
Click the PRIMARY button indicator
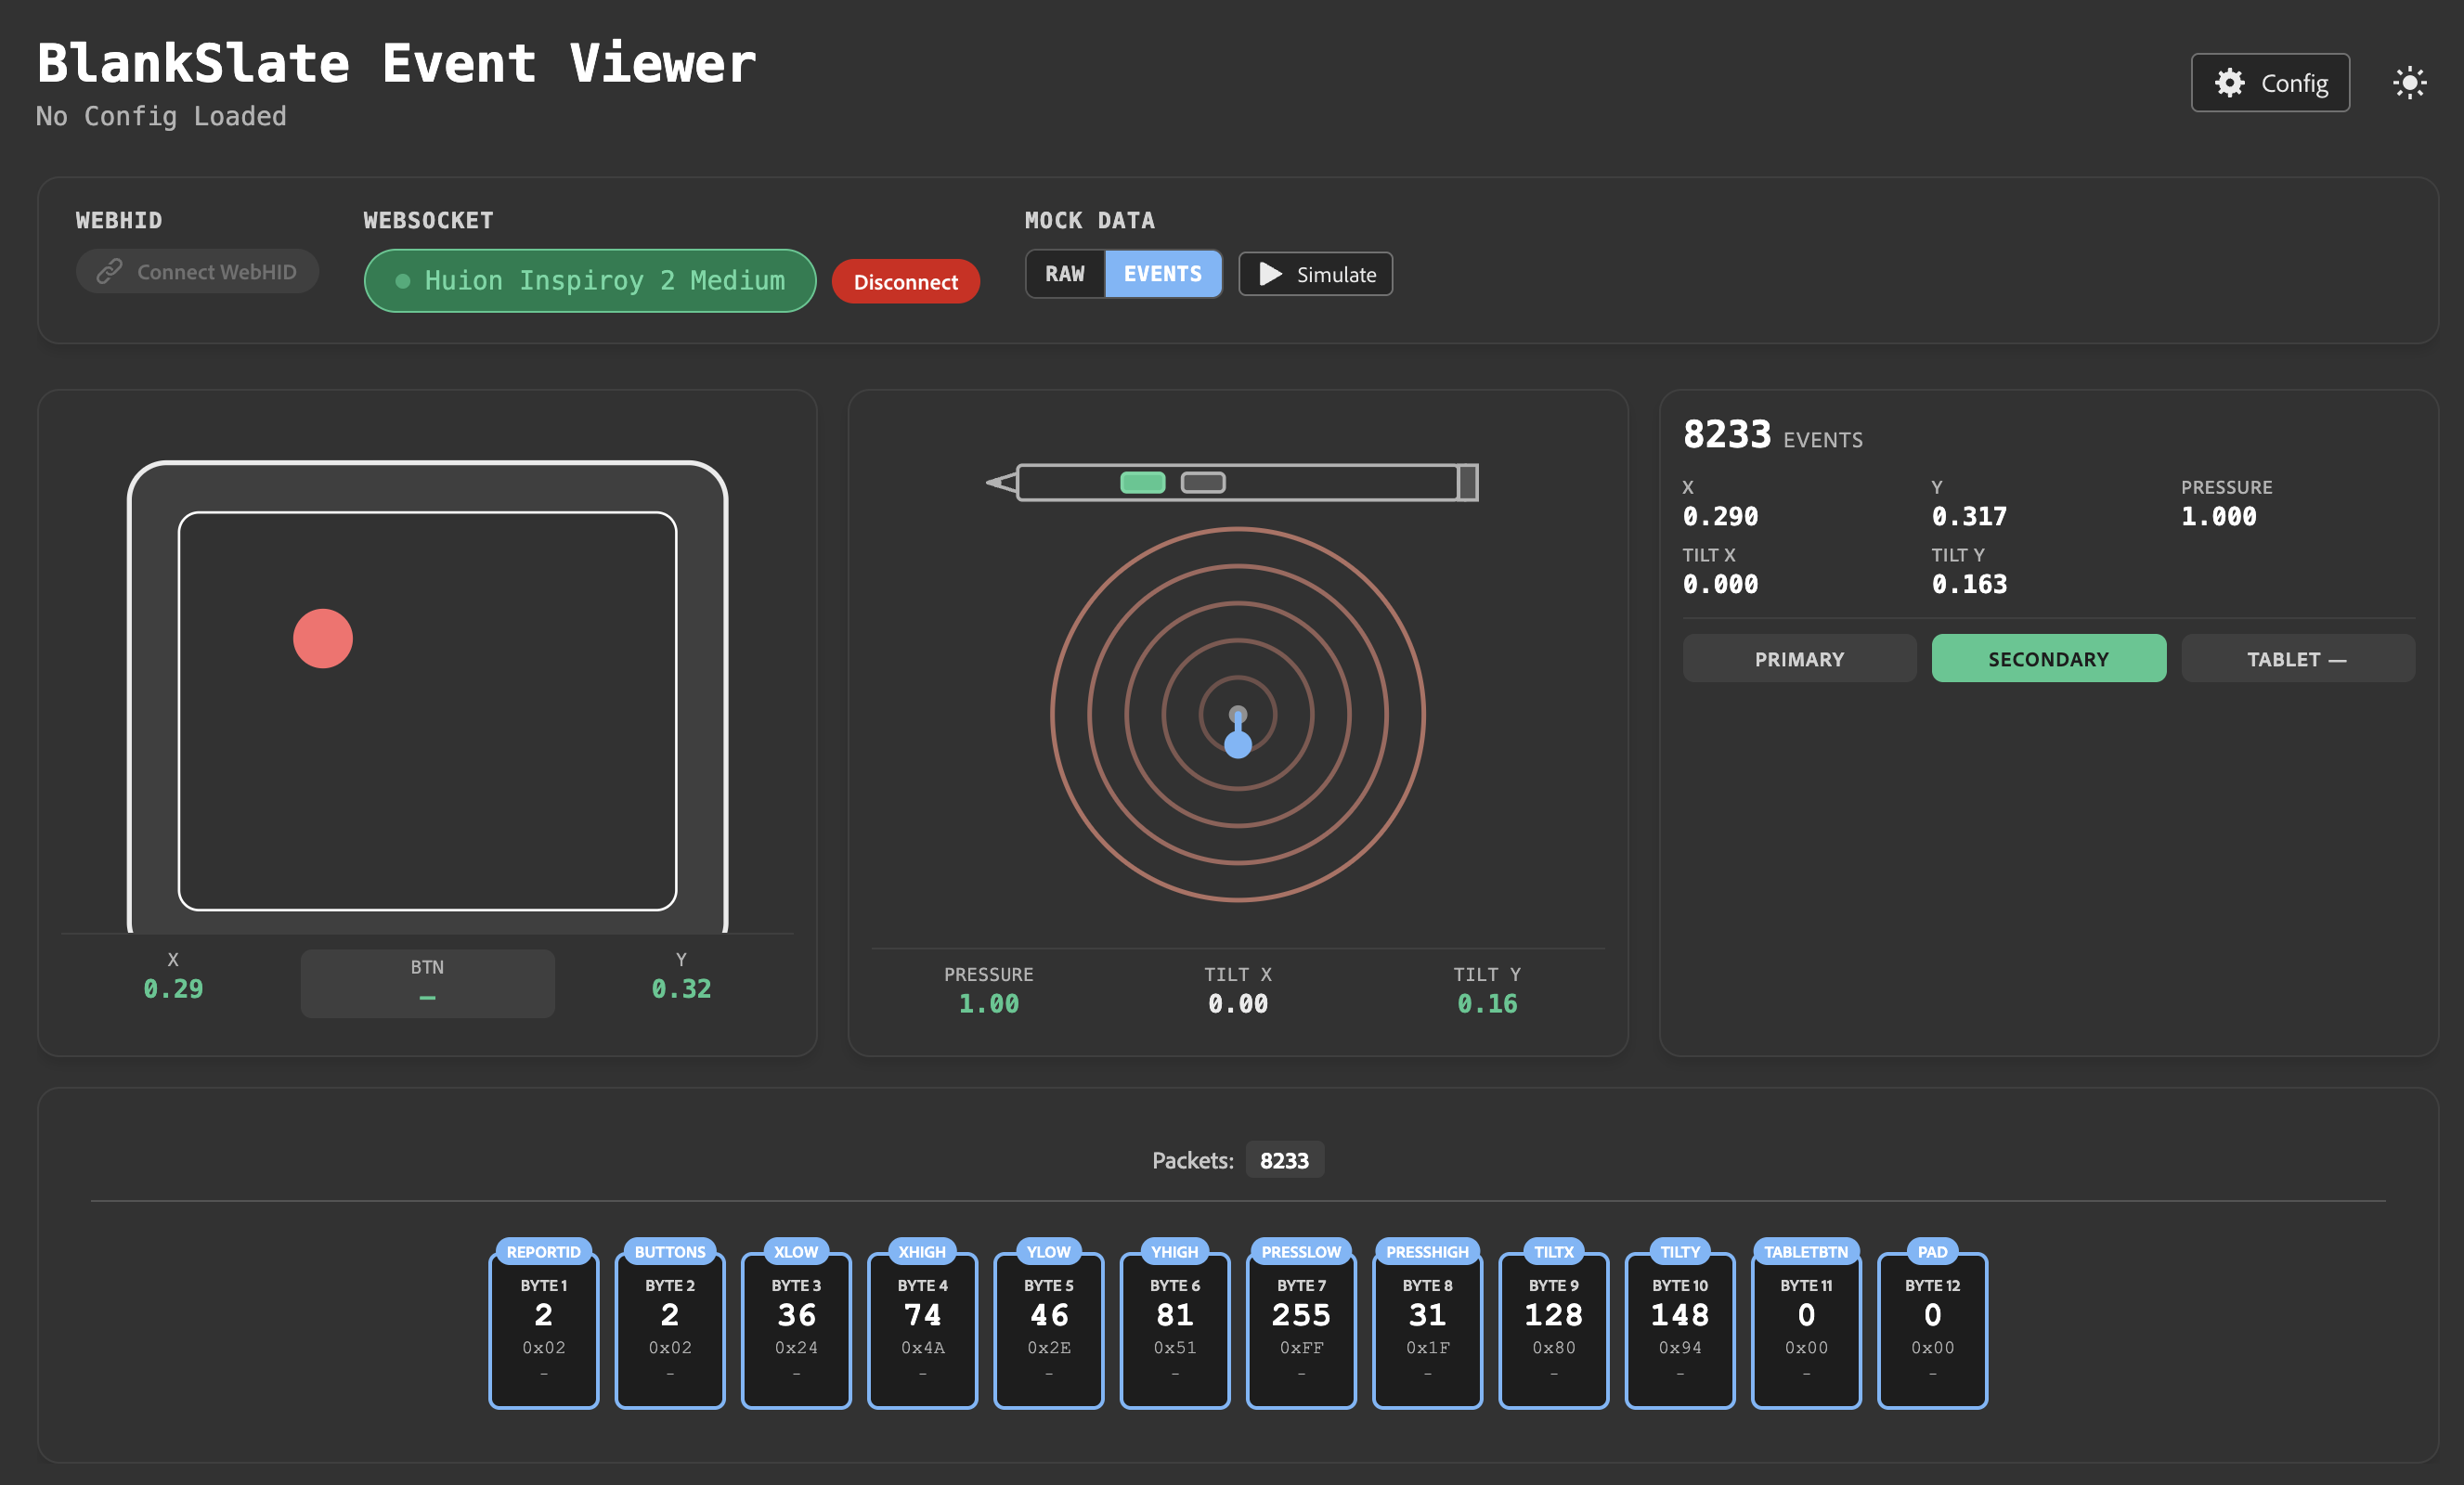tap(1799, 659)
